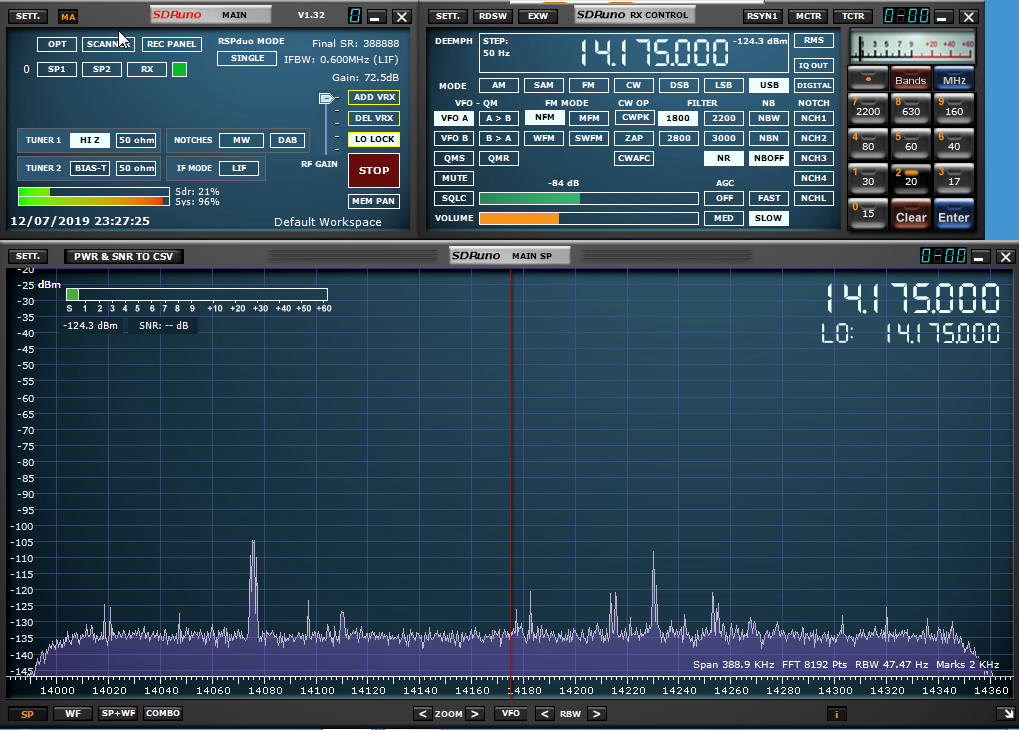1019x730 pixels.
Task: Select VFO B
Action: pyautogui.click(x=454, y=138)
